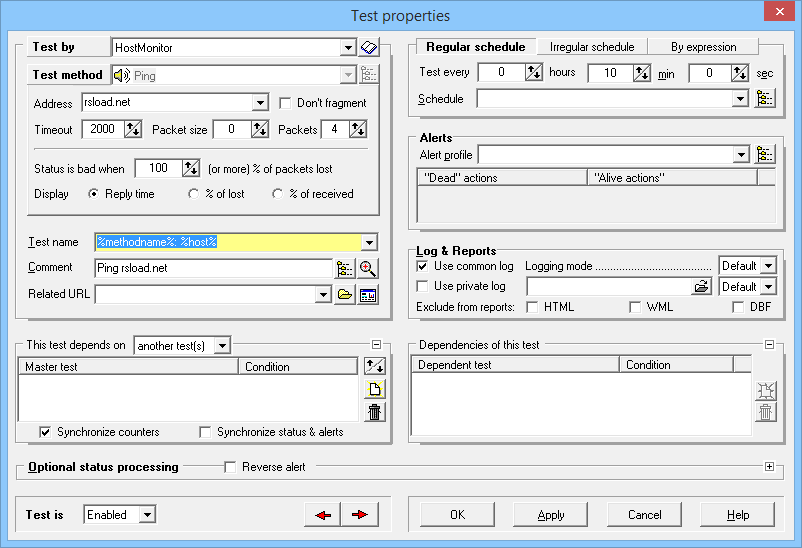This screenshot has height=548, width=802.
Task: Expand Optional status processing section
Action: (769, 466)
